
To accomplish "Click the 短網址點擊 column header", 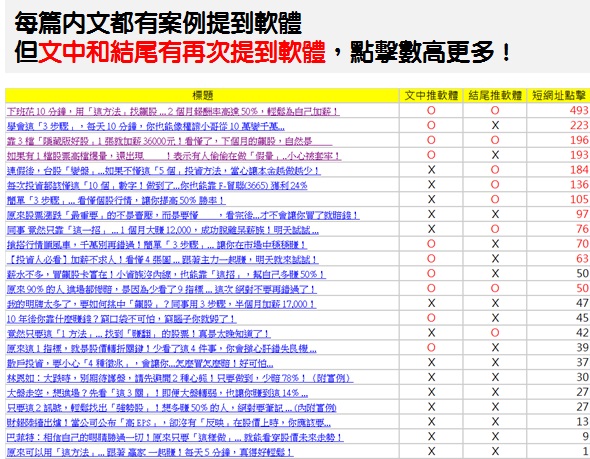I will click(x=558, y=96).
